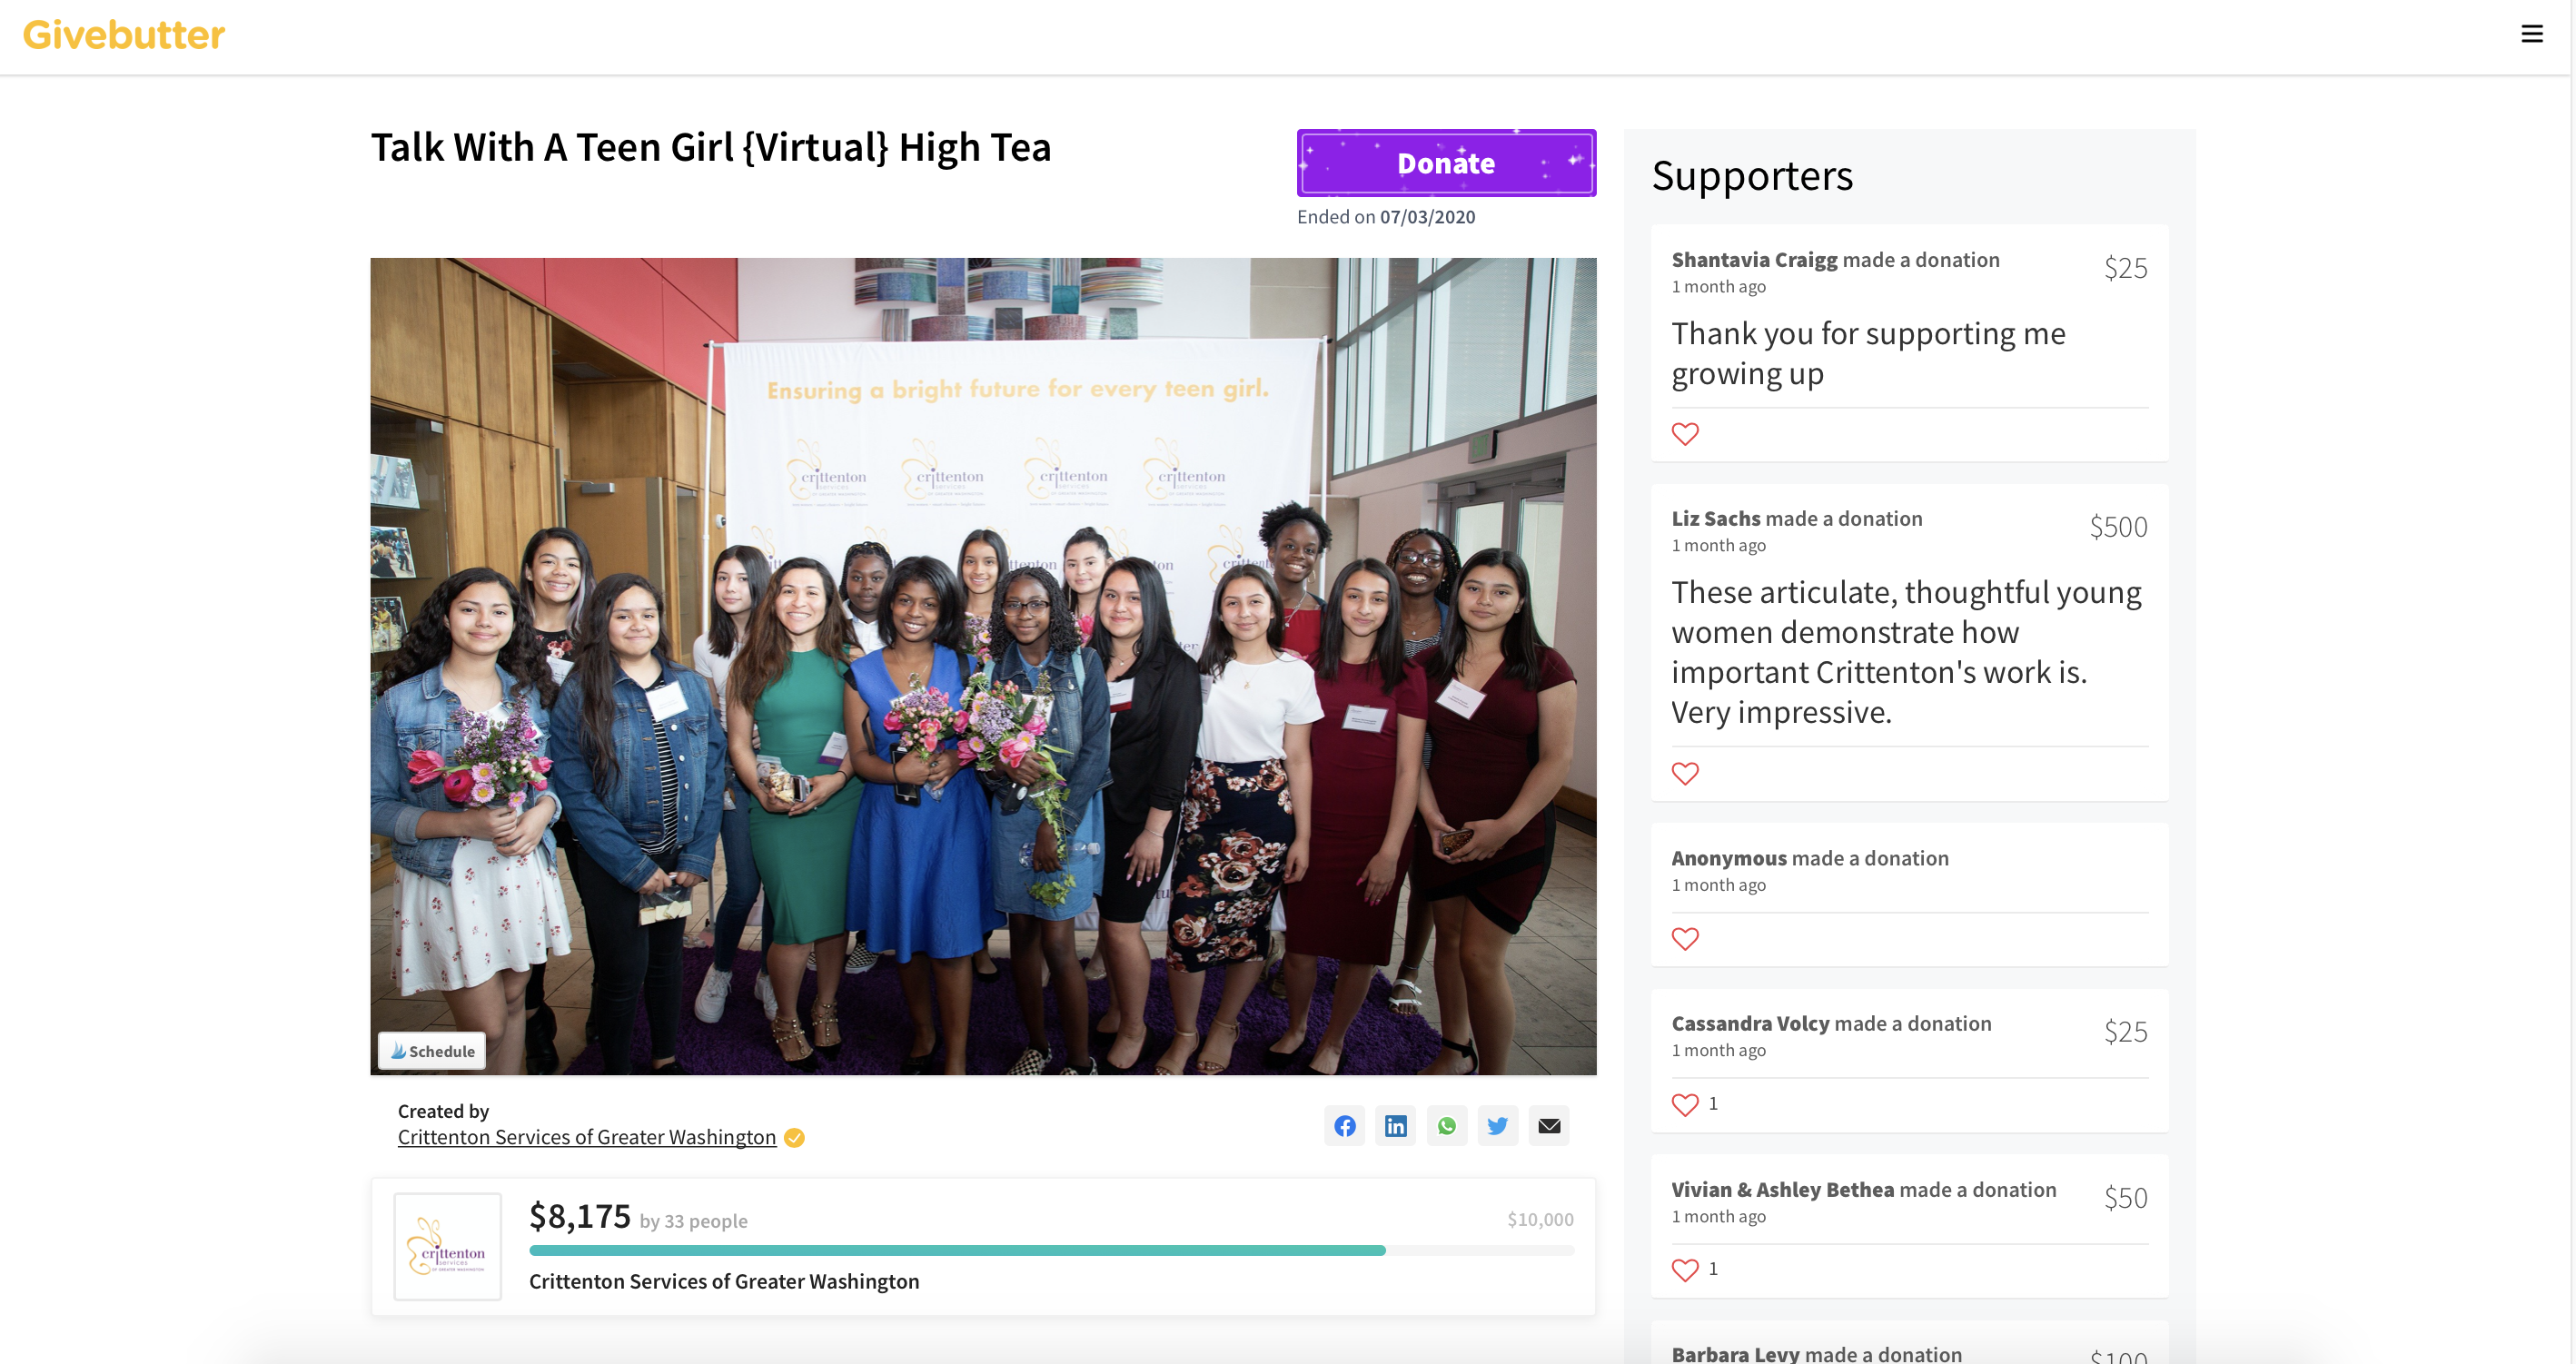This screenshot has height=1364, width=2576.
Task: Click the purple Donate button
Action: point(1446,163)
